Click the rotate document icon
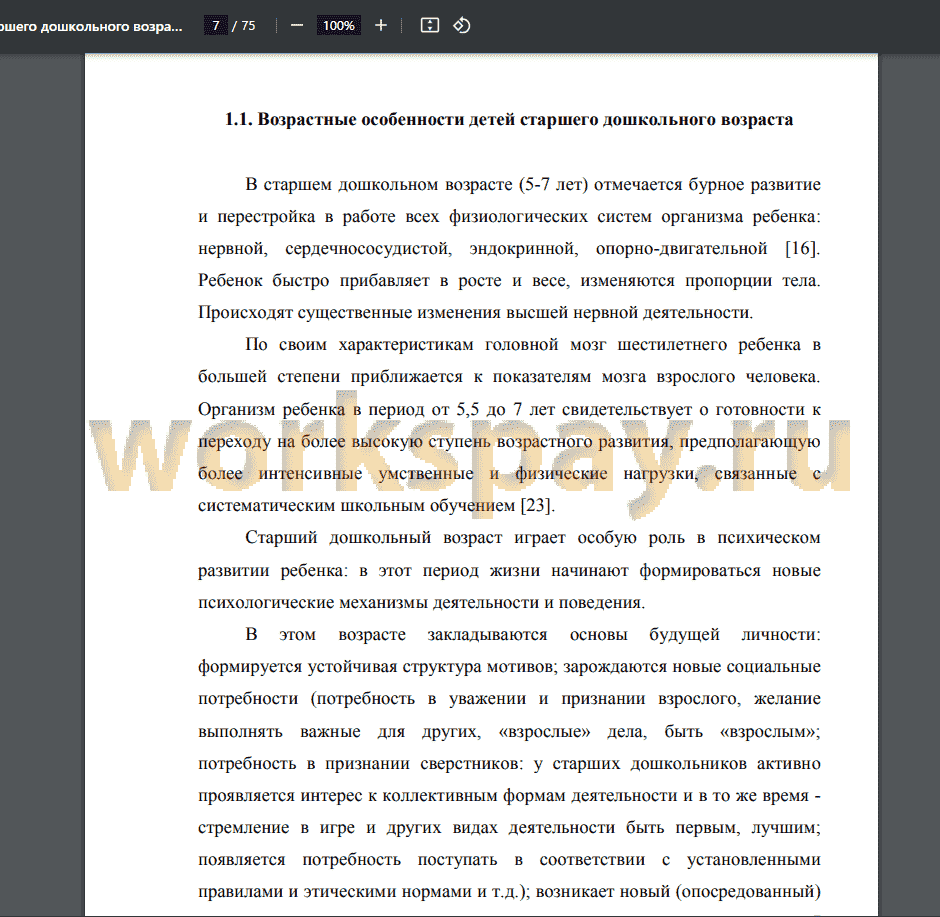 [x=462, y=26]
